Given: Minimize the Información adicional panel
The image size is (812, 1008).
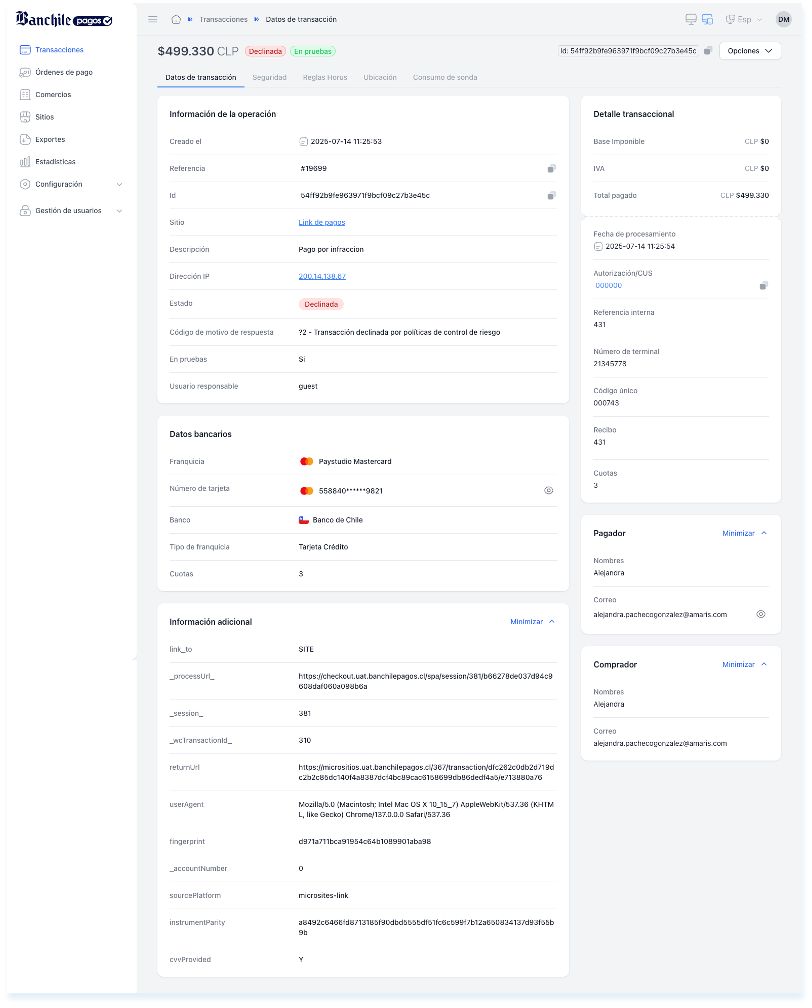Looking at the screenshot, I should coord(532,622).
